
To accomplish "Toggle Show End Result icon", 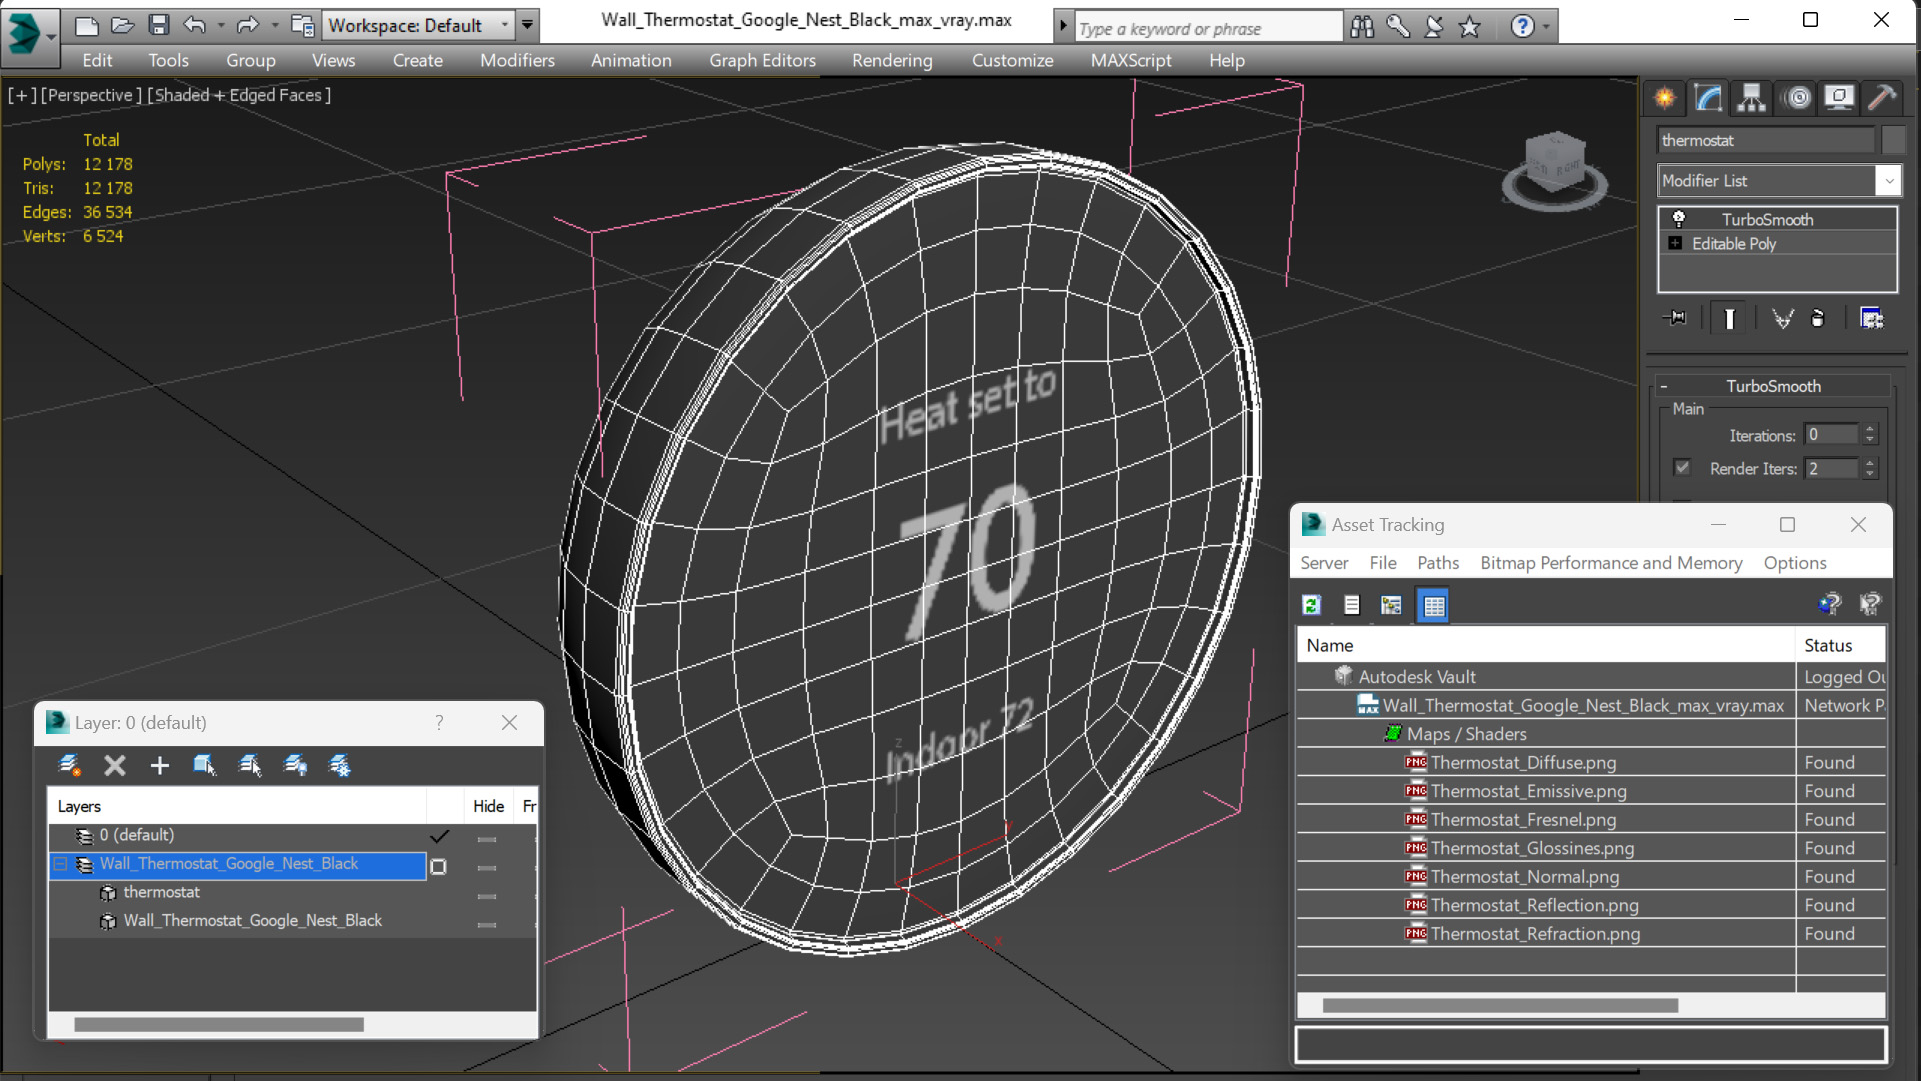I will click(1729, 318).
